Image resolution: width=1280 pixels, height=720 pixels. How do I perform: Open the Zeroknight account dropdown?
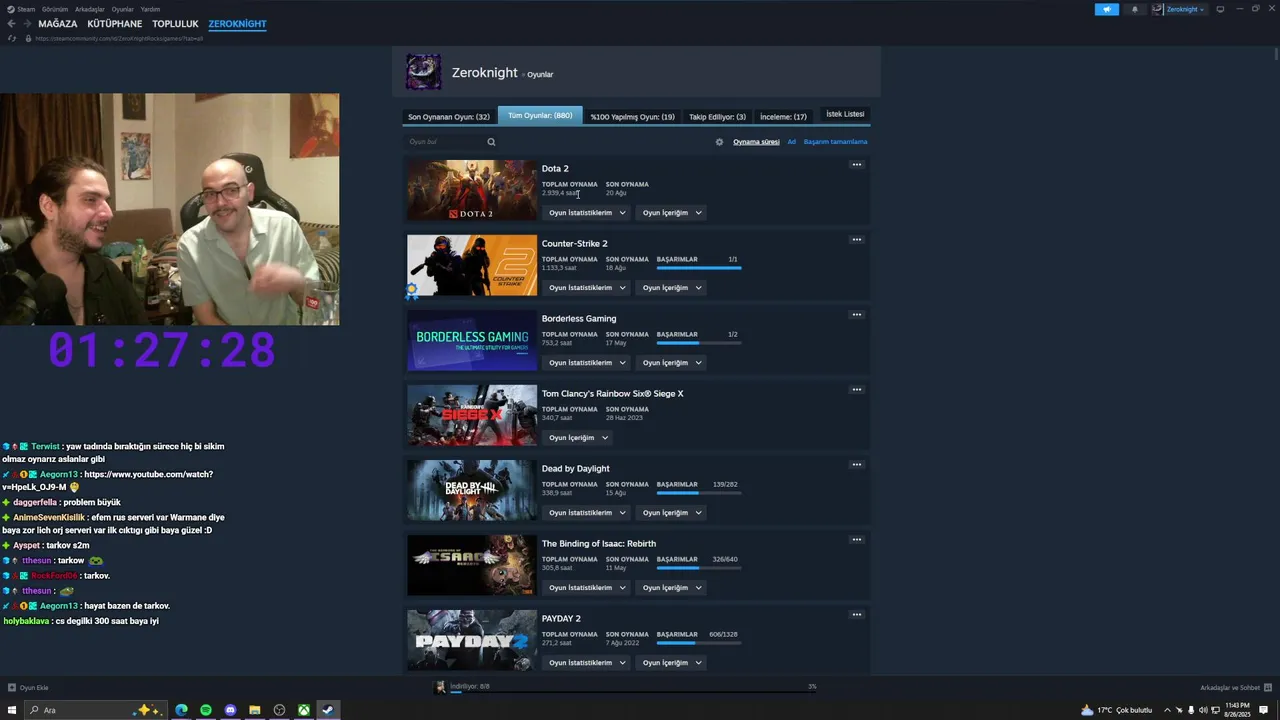point(1179,9)
